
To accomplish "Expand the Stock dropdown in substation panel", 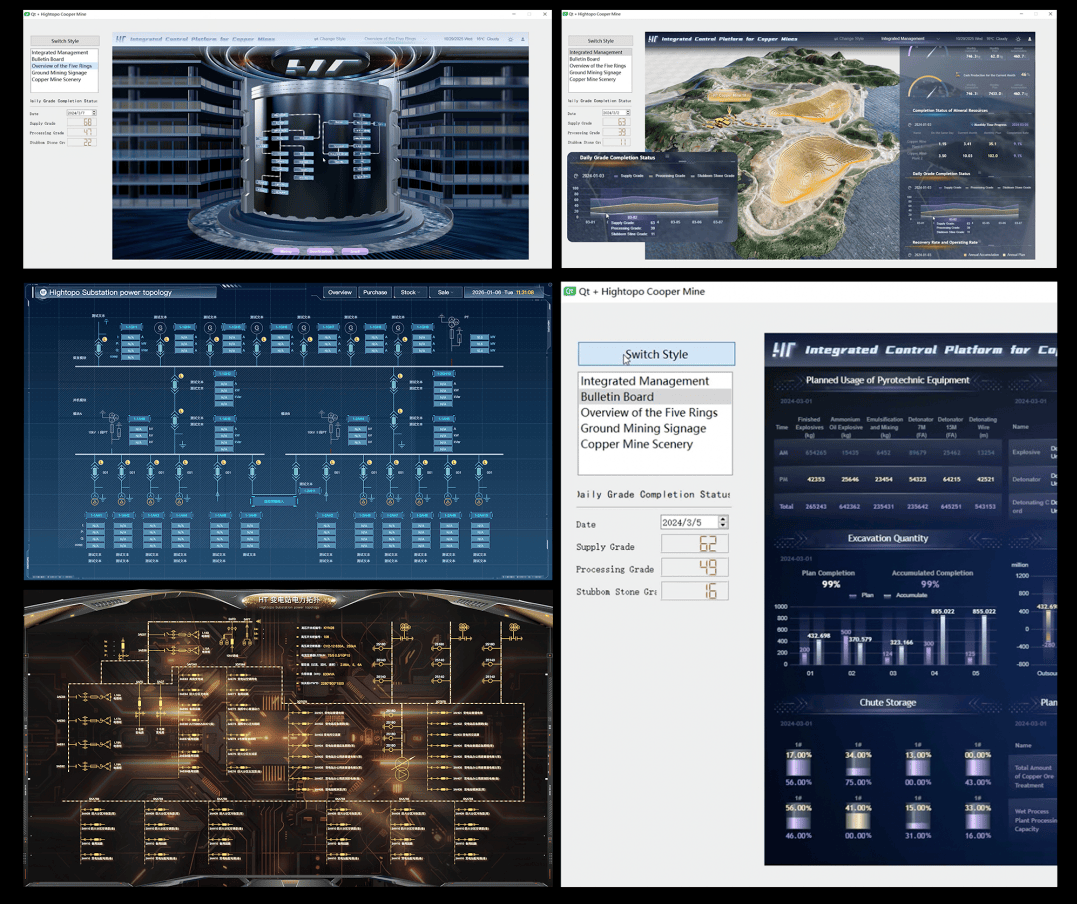I will (x=411, y=293).
